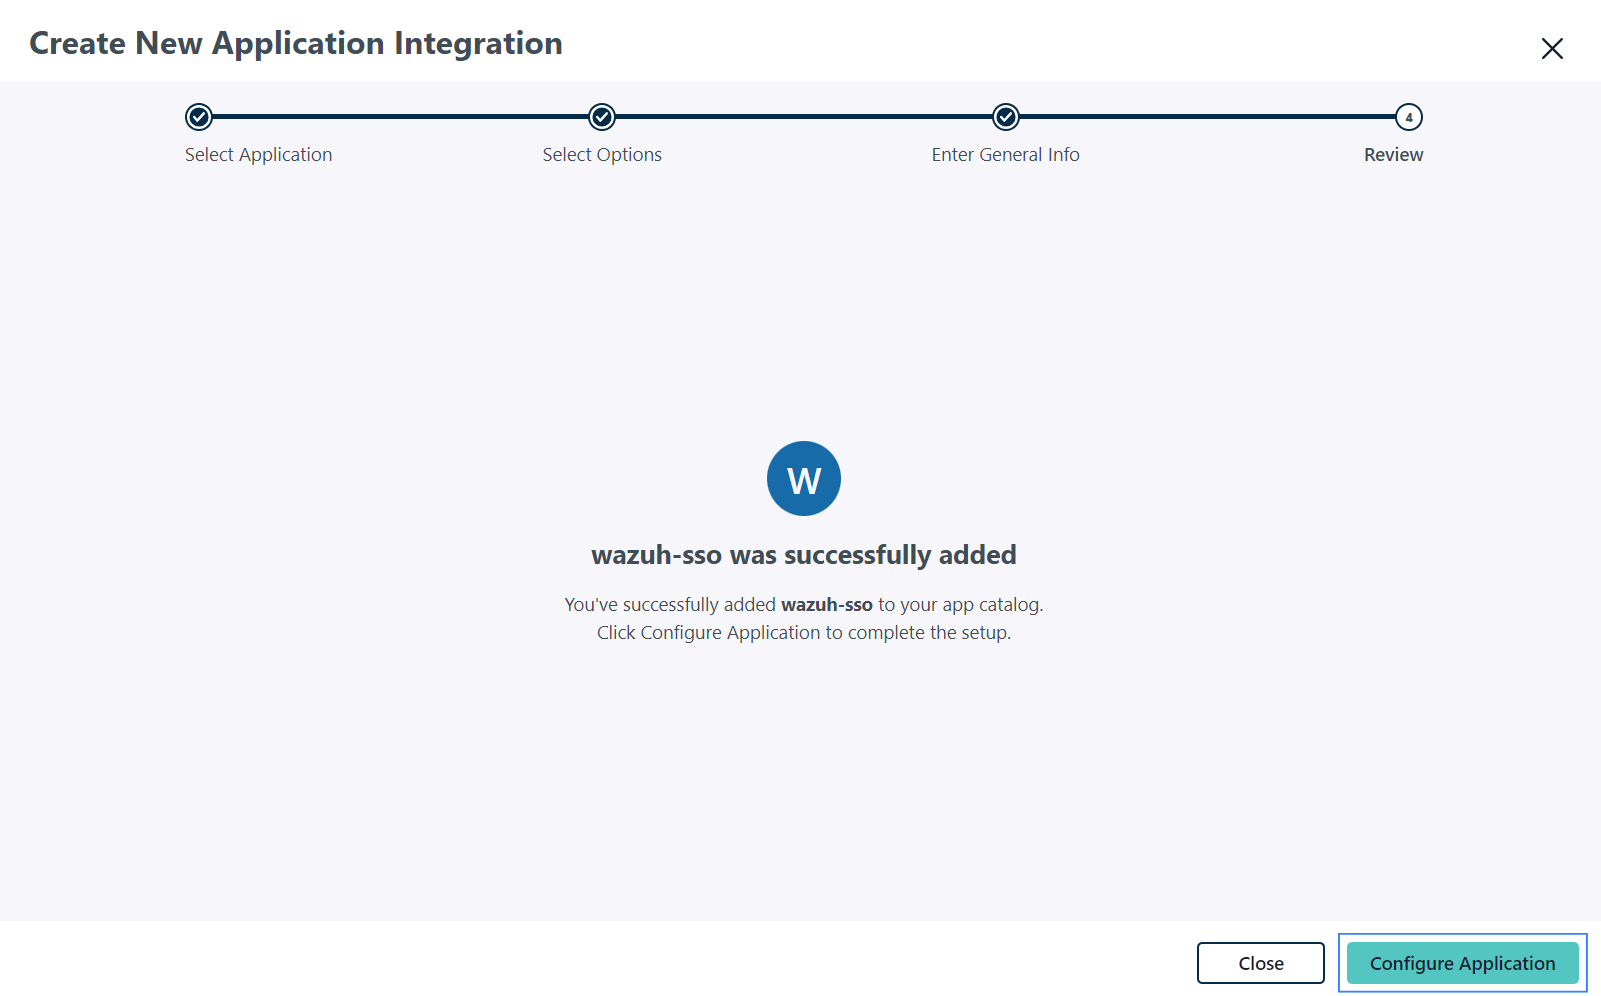This screenshot has height=996, width=1601.
Task: Return to the Select Options step
Action: [601, 154]
